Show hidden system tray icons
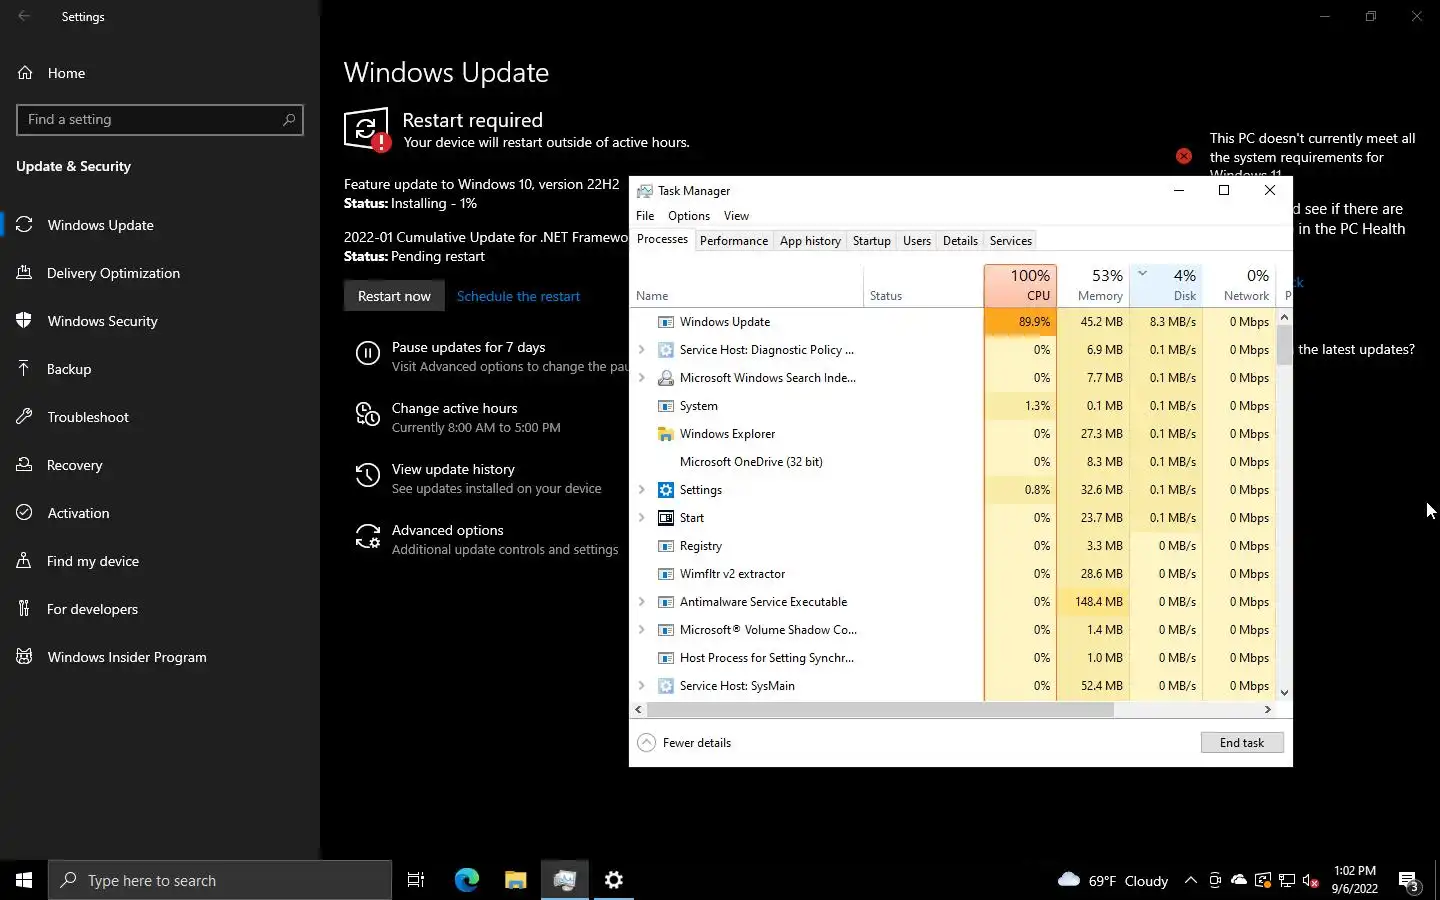The height and width of the screenshot is (900, 1440). click(x=1190, y=881)
